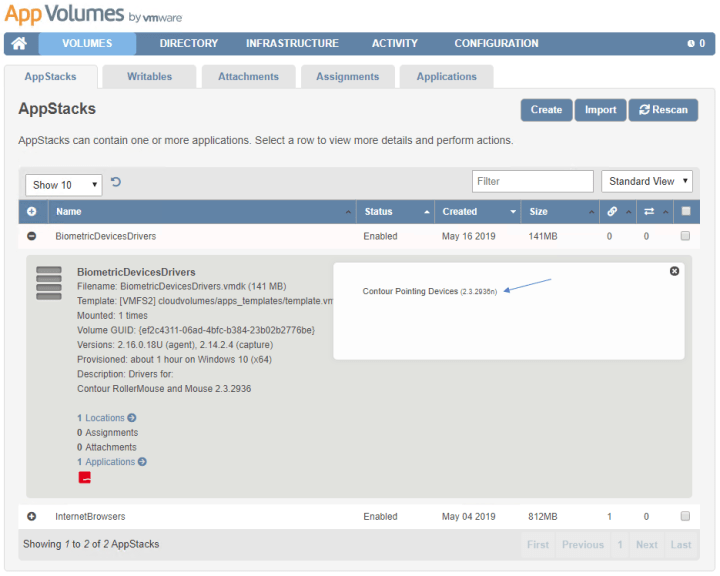Collapse the BiometricDevicesDrivers row
720x576 pixels.
pos(31,237)
